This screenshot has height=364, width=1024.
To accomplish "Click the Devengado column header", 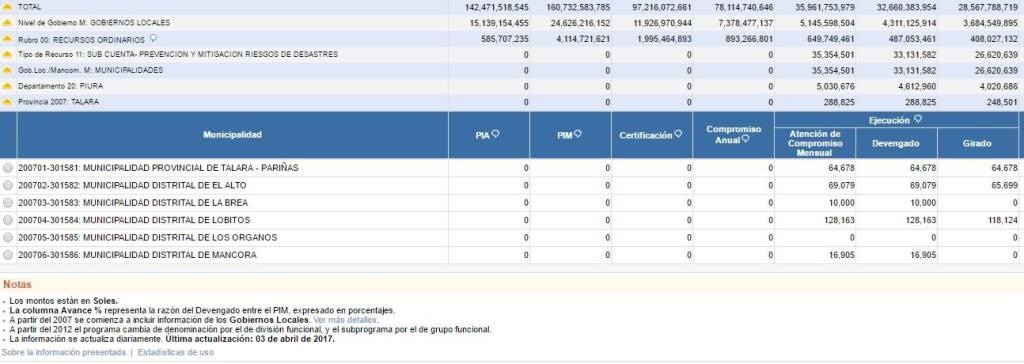I will point(896,143).
